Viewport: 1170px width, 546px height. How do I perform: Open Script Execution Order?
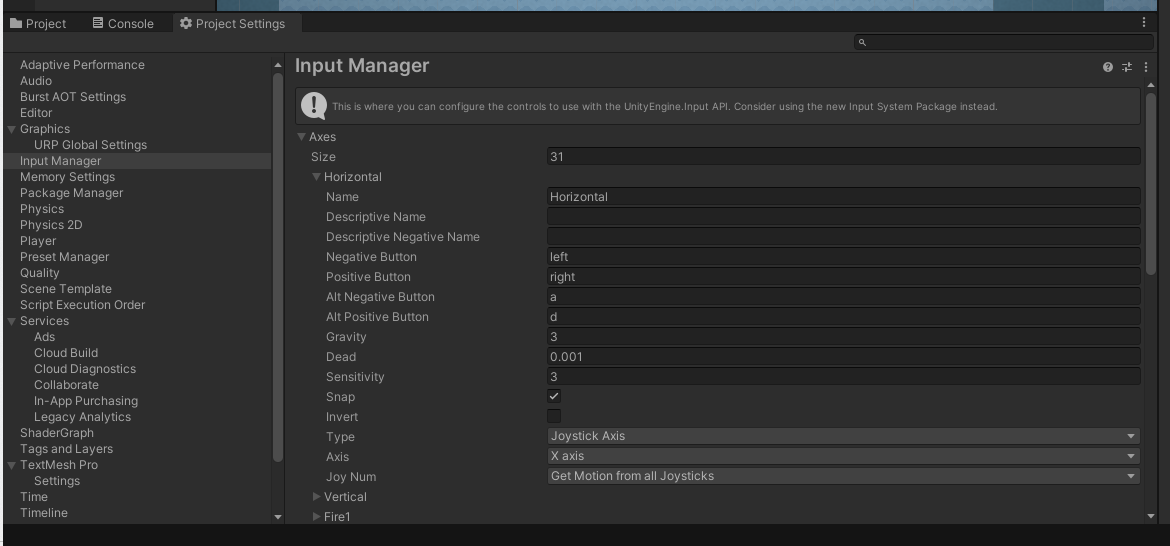pos(82,305)
